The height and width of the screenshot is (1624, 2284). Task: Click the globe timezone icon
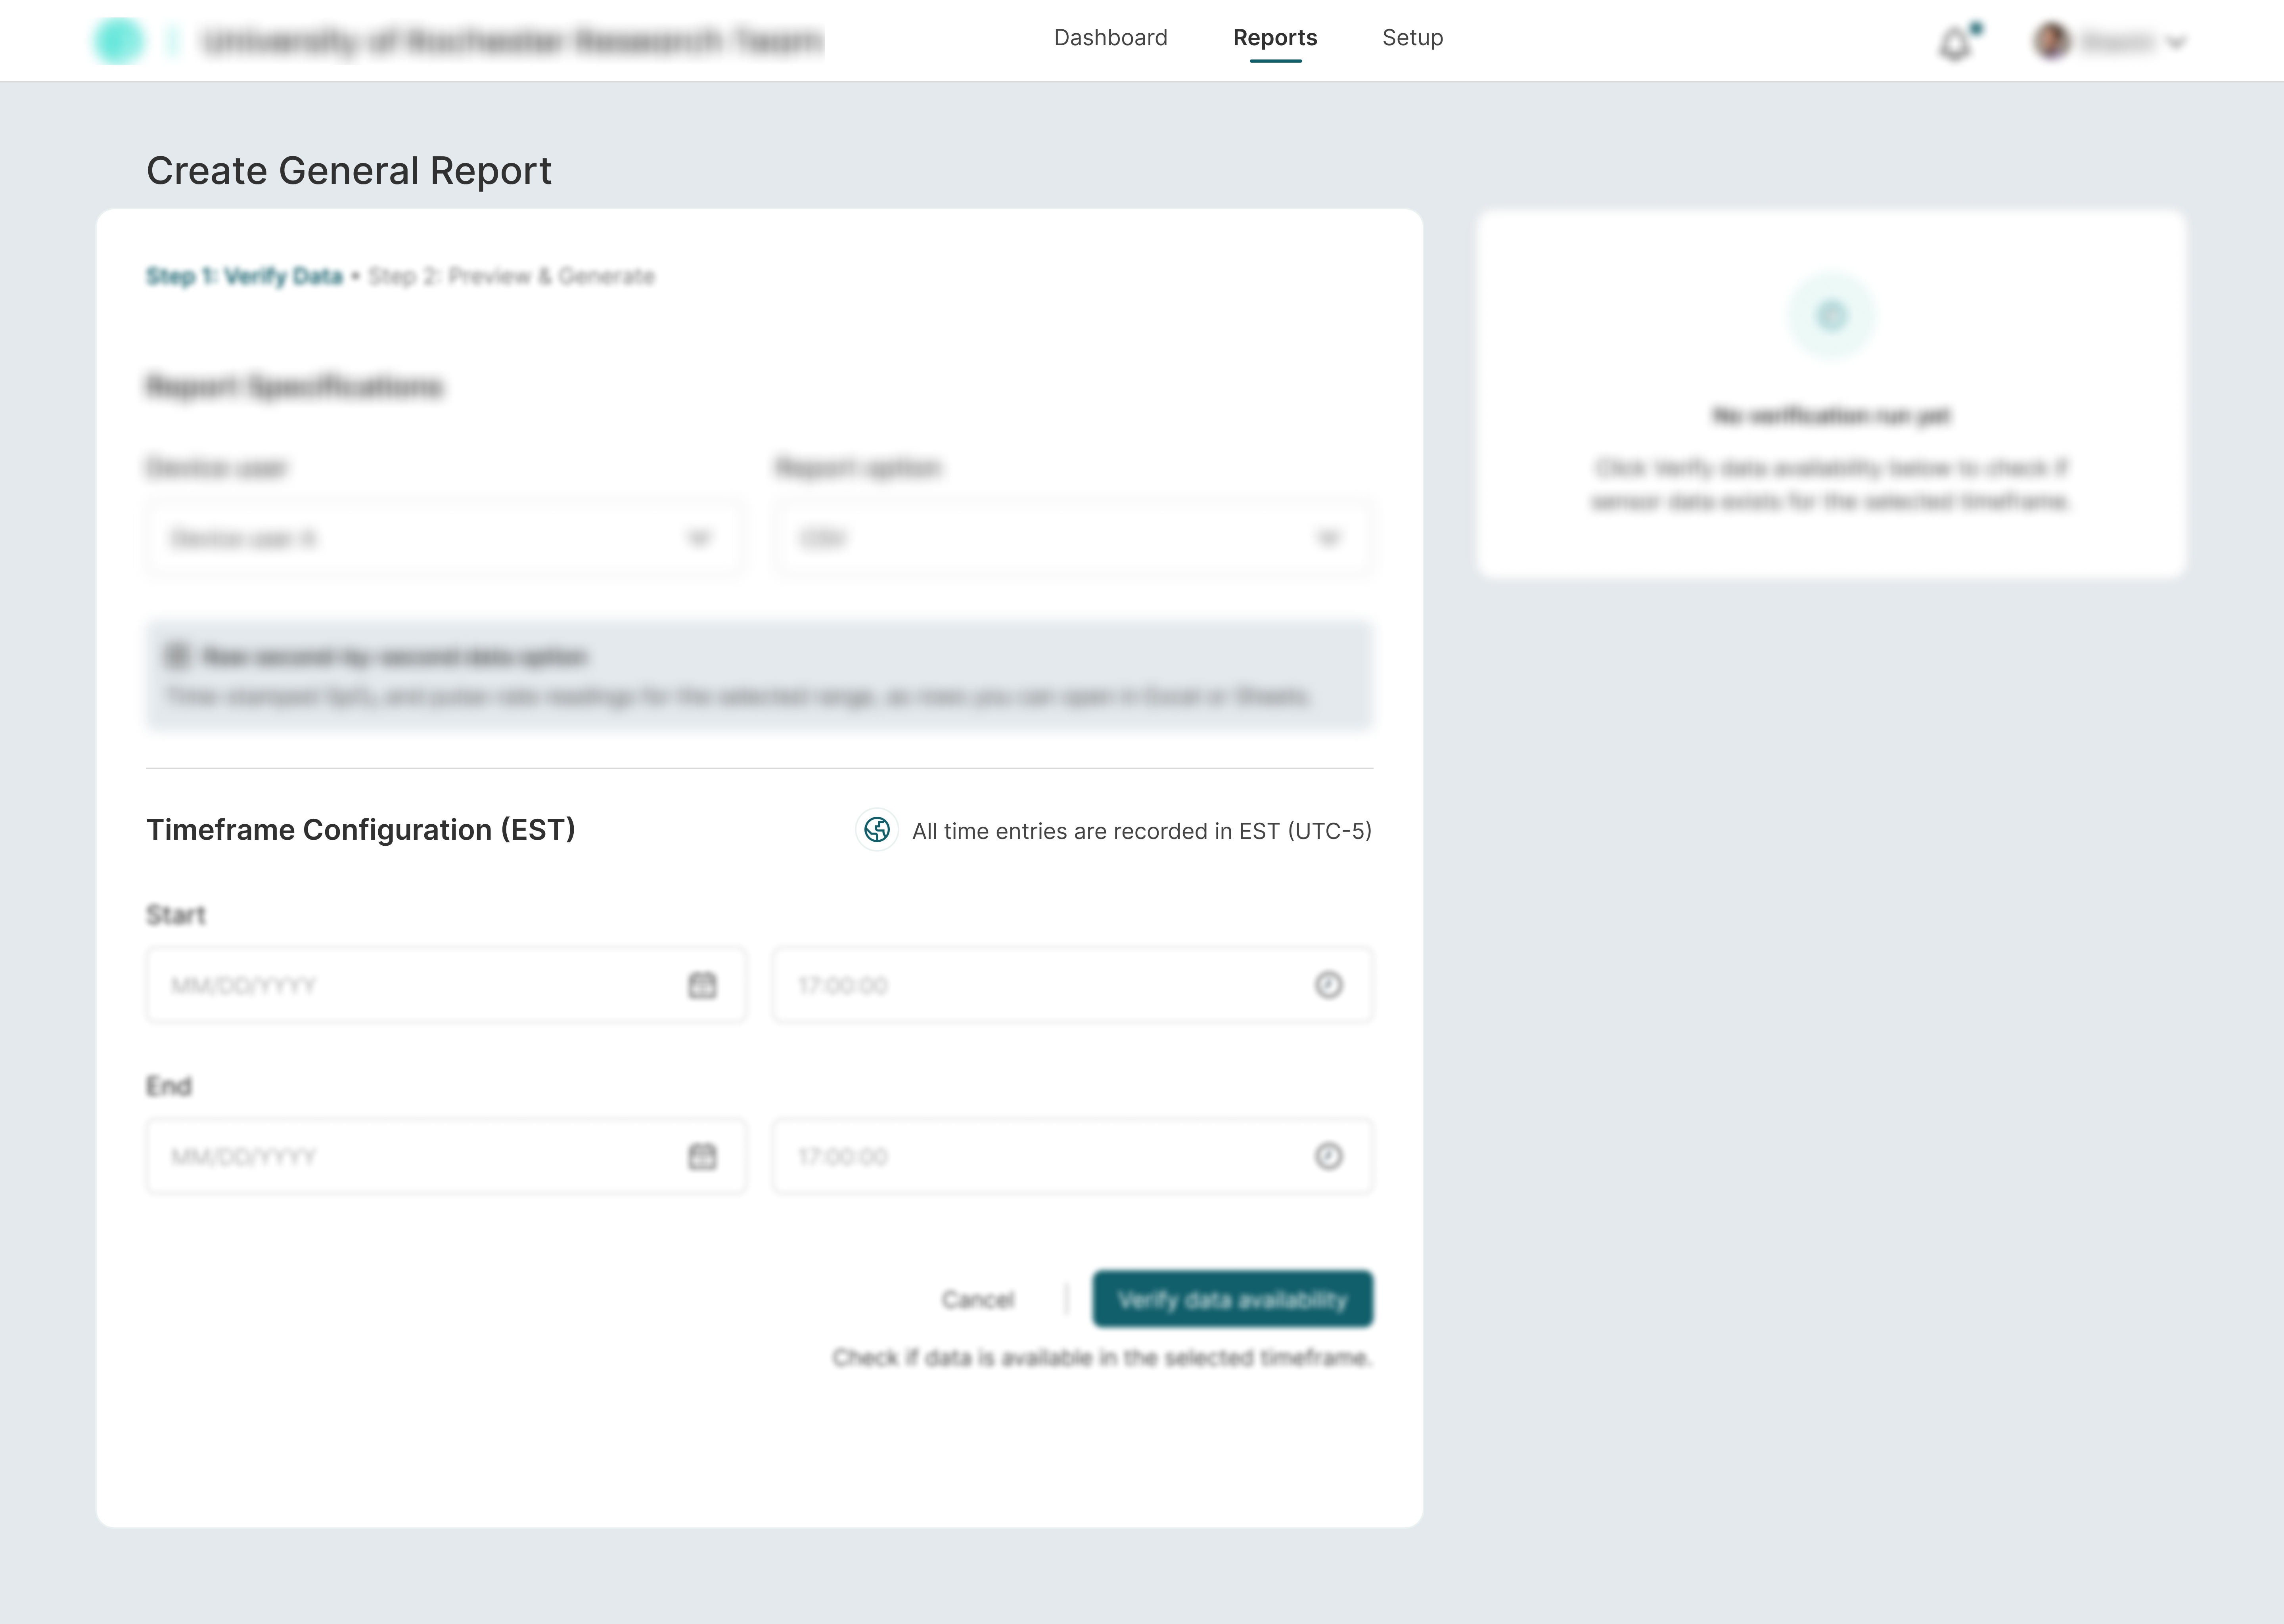pos(877,830)
